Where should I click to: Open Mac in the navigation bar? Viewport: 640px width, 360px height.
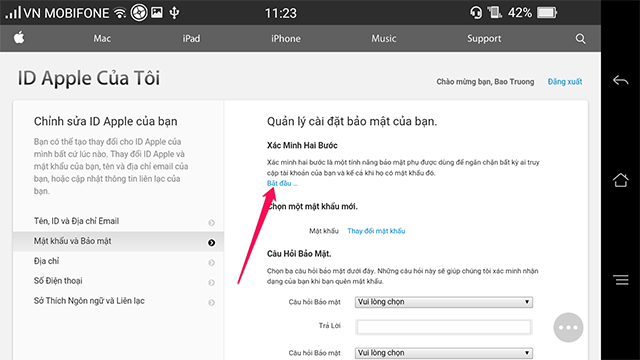(102, 38)
